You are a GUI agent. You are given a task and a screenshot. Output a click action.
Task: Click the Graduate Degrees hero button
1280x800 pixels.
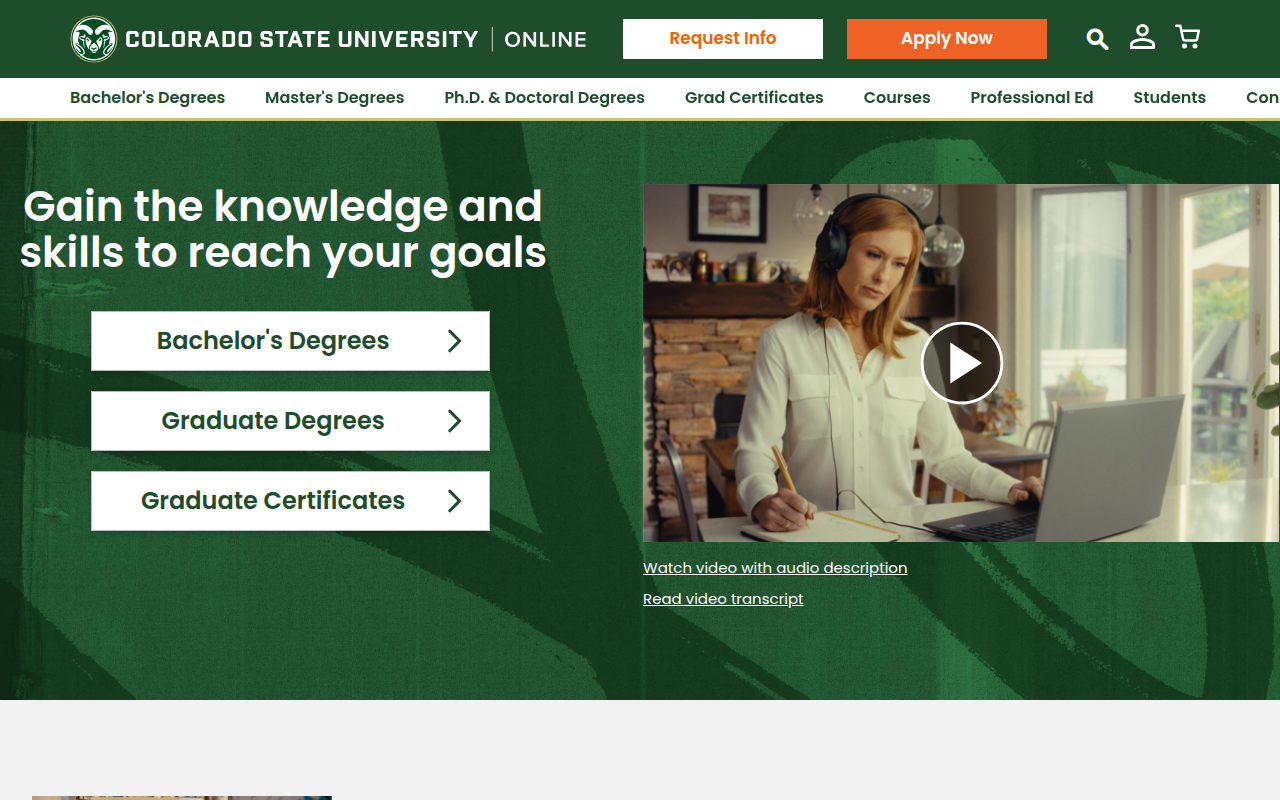290,421
